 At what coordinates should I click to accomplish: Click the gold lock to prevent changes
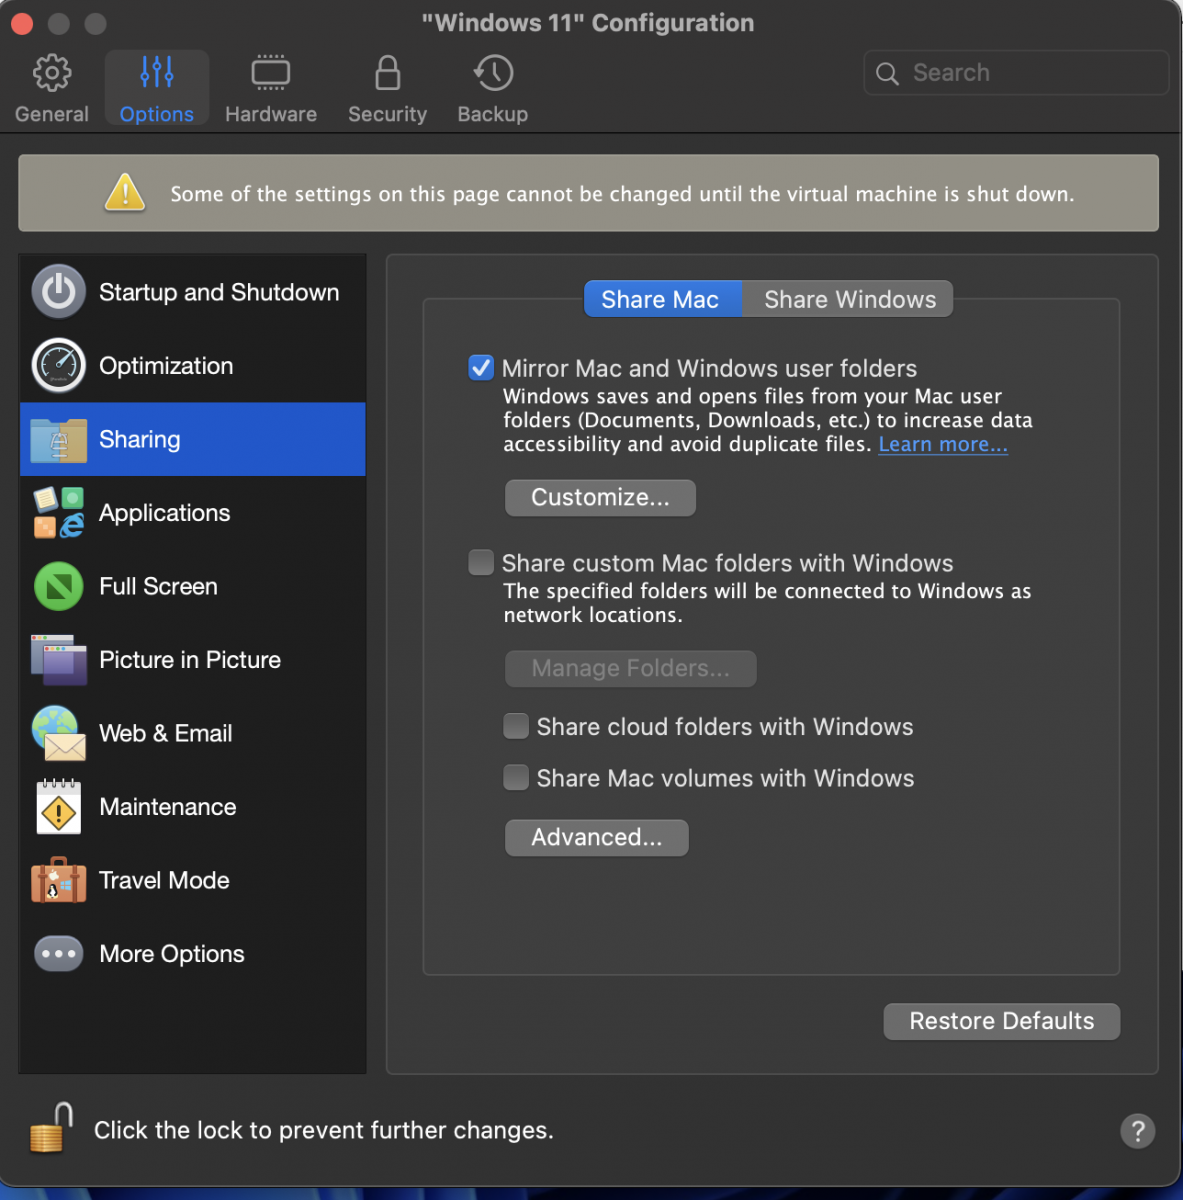click(x=51, y=1128)
